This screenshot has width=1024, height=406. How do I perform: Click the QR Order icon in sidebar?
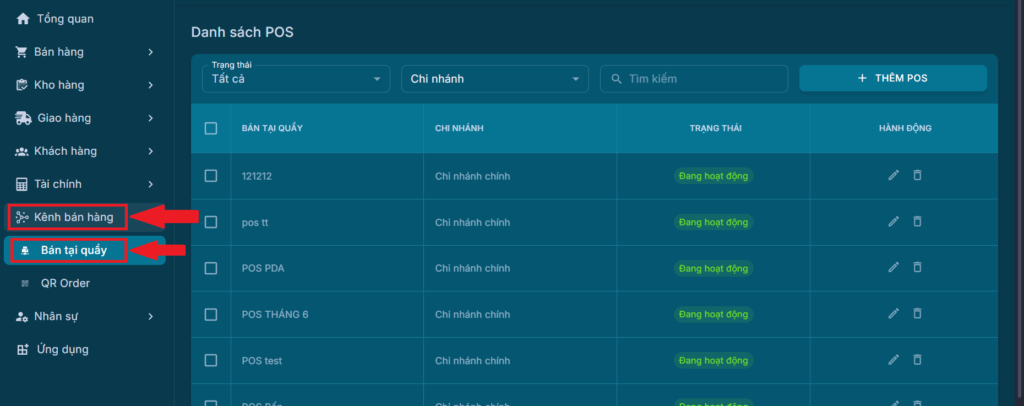(24, 284)
